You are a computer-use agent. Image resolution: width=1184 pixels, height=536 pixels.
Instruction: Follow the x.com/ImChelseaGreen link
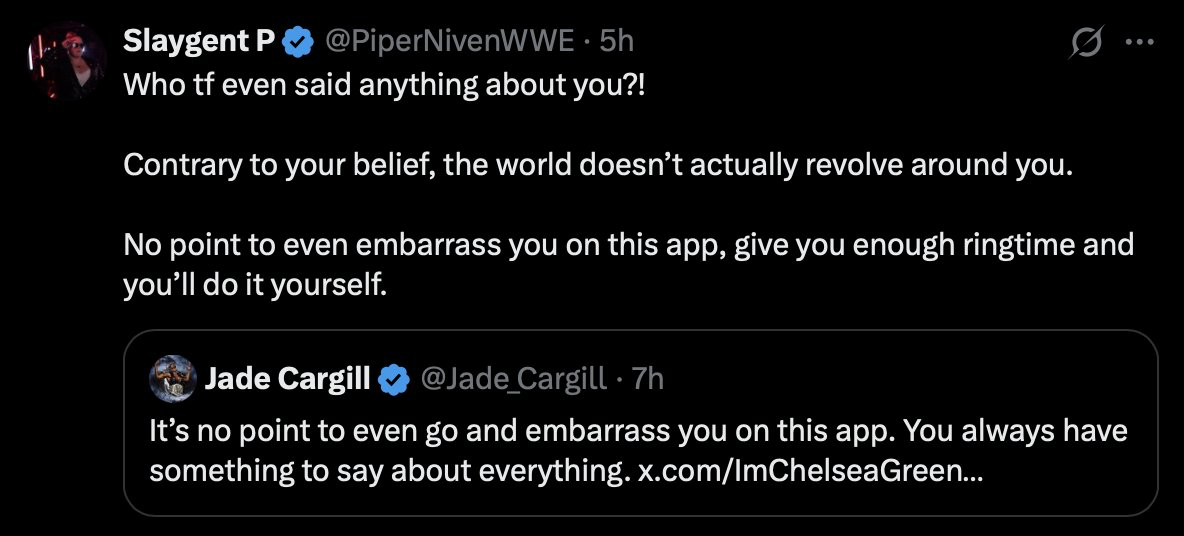810,470
